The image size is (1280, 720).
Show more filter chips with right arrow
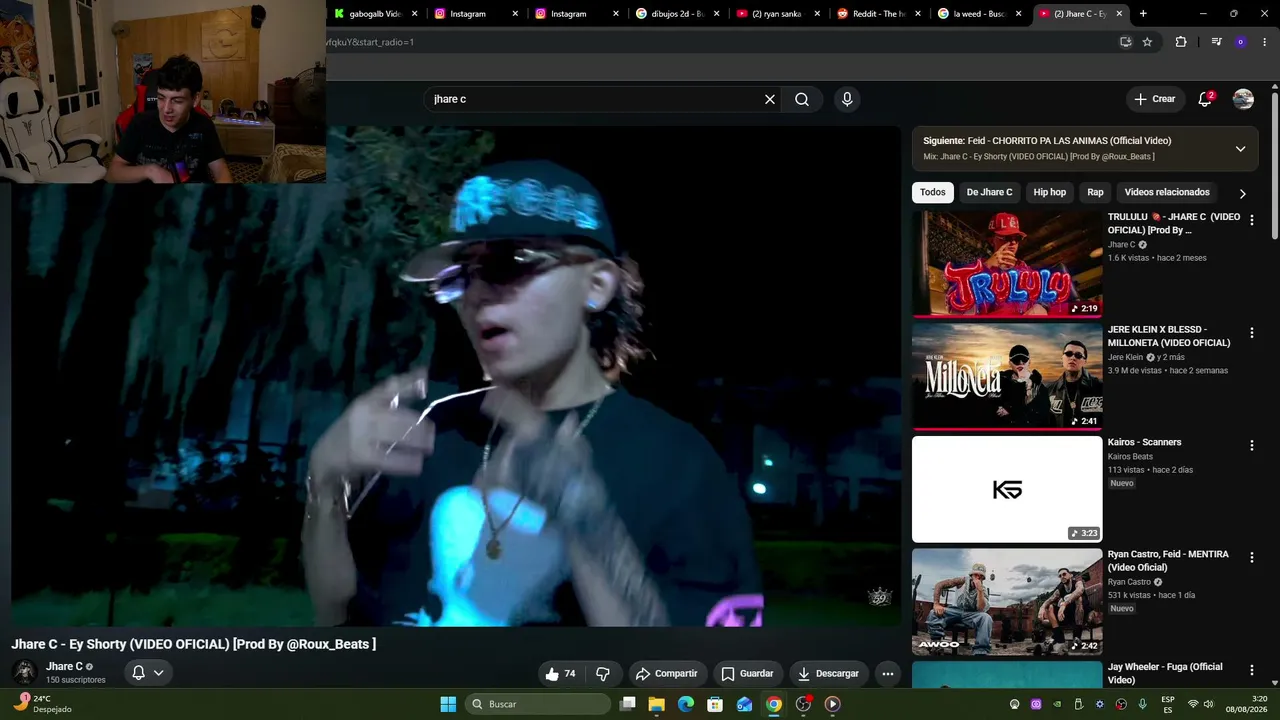(1242, 193)
